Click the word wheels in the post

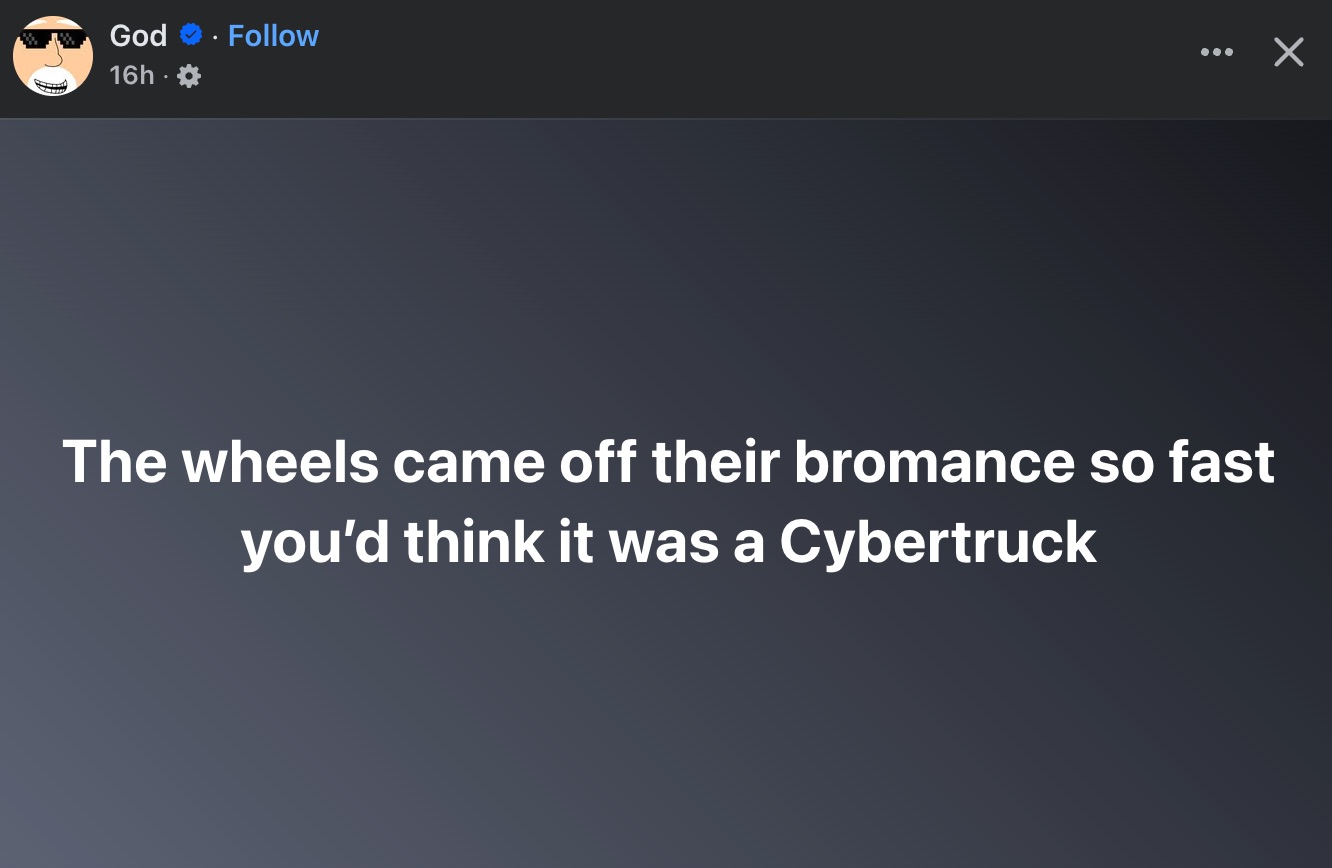(x=280, y=462)
